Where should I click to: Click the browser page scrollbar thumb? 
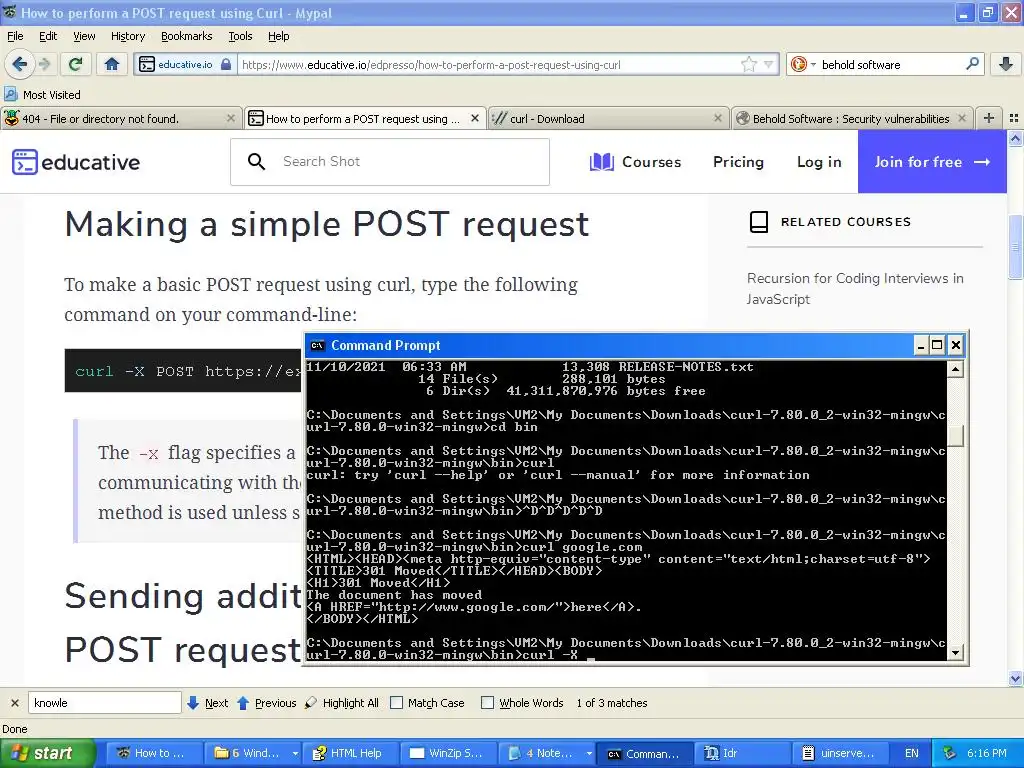(x=1015, y=247)
